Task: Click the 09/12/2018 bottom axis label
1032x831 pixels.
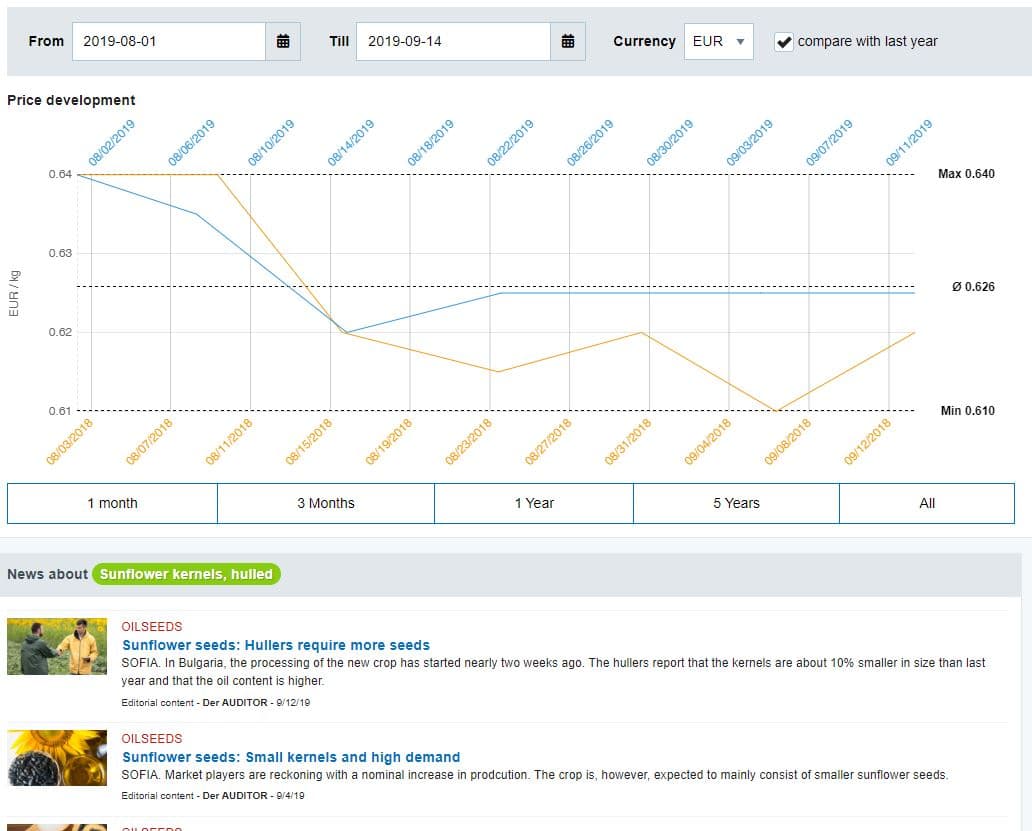Action: [x=867, y=441]
